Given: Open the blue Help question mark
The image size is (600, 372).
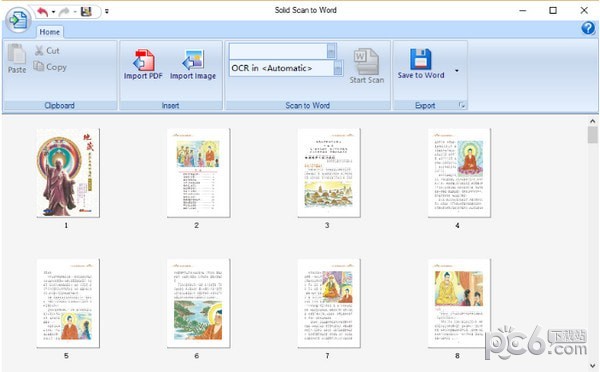Looking at the screenshot, I should [588, 28].
